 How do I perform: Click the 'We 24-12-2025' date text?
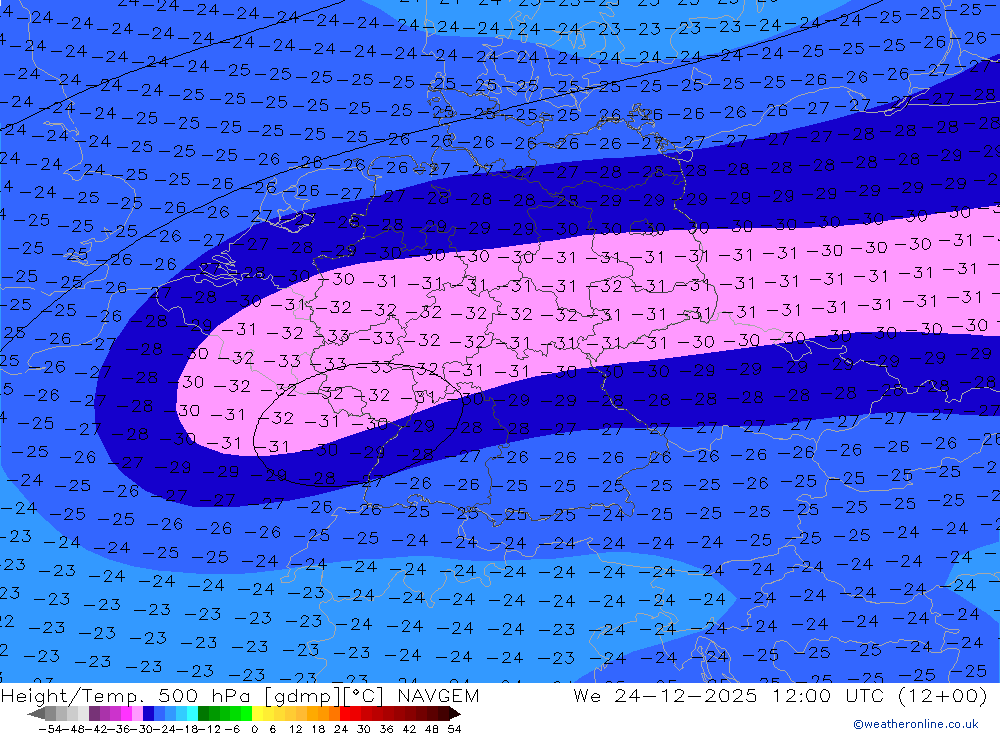point(665,695)
